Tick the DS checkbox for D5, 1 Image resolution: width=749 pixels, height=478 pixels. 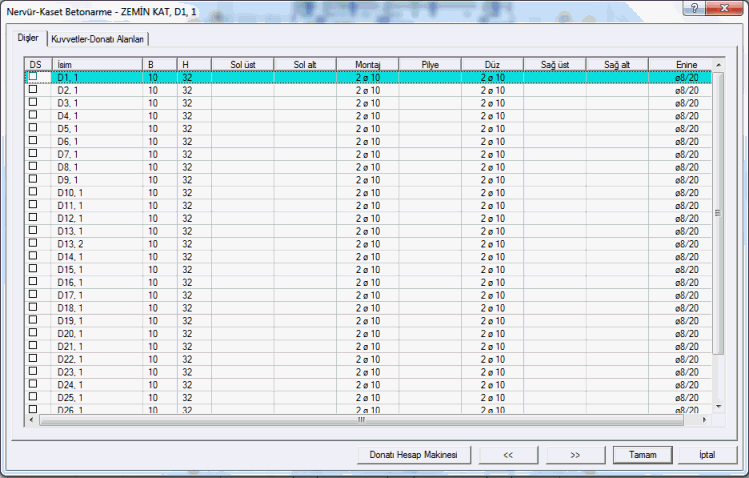pyautogui.click(x=33, y=127)
